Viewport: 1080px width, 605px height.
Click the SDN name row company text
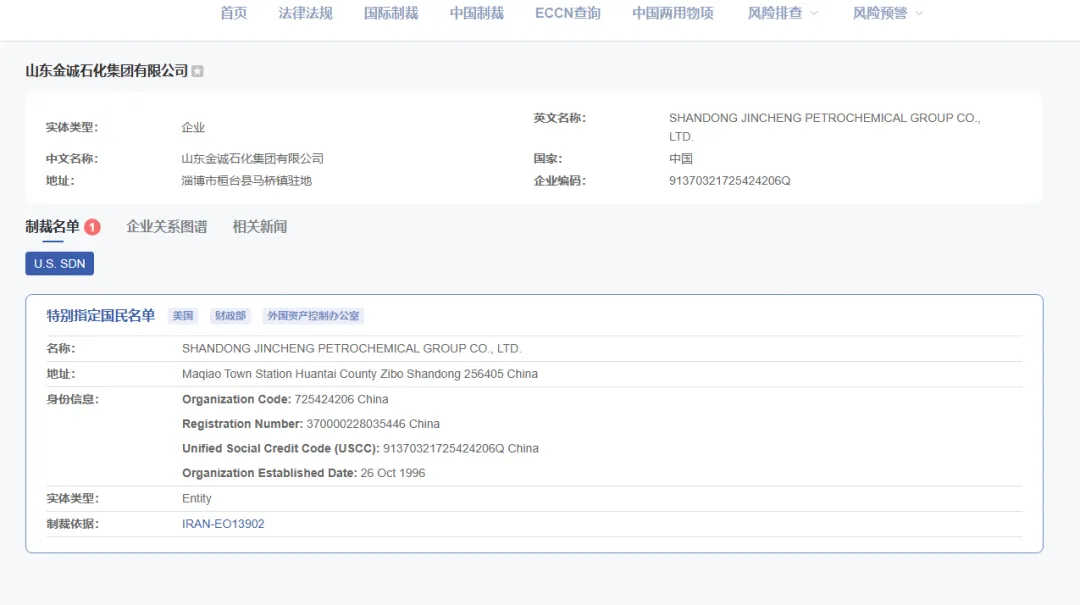tap(351, 349)
